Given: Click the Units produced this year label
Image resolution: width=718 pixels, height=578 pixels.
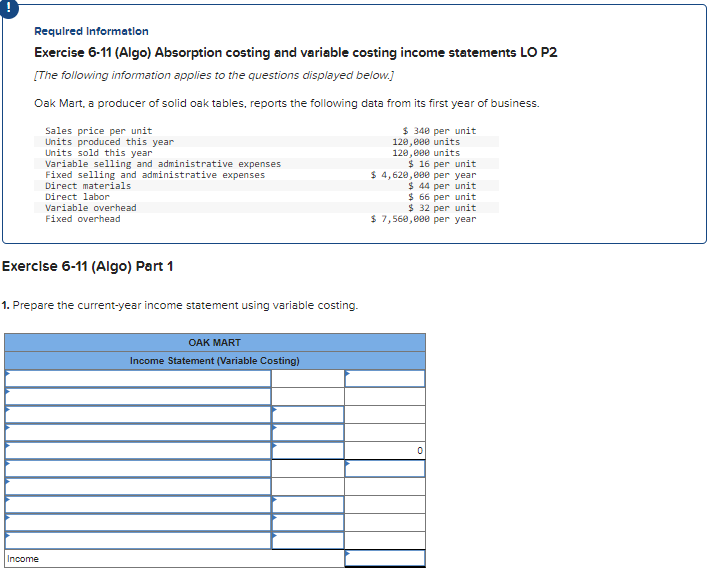Looking at the screenshot, I should click(109, 142).
